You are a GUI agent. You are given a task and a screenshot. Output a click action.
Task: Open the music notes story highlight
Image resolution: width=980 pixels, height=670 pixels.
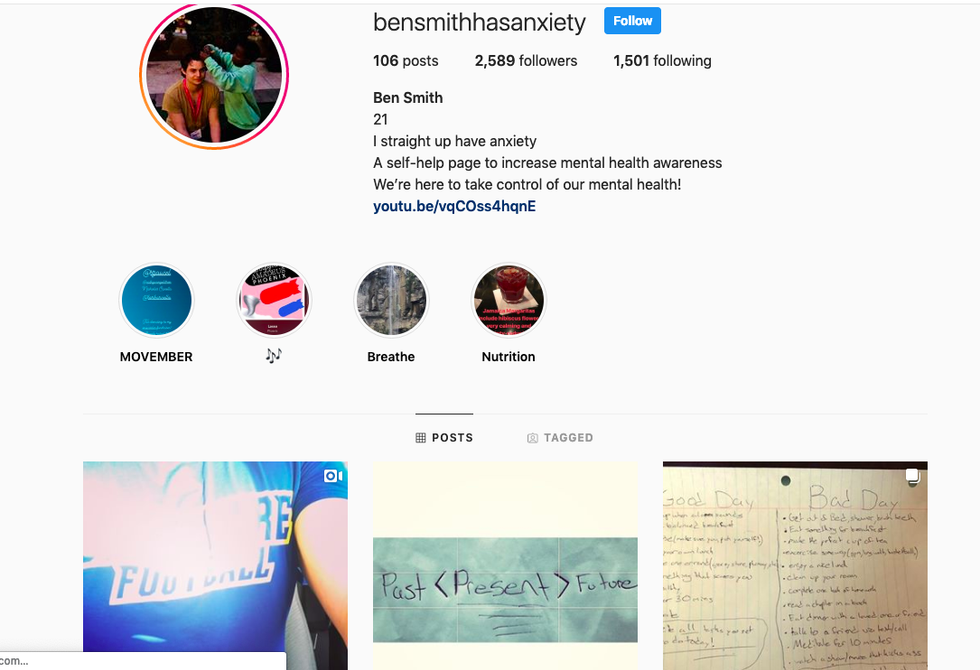(x=274, y=300)
